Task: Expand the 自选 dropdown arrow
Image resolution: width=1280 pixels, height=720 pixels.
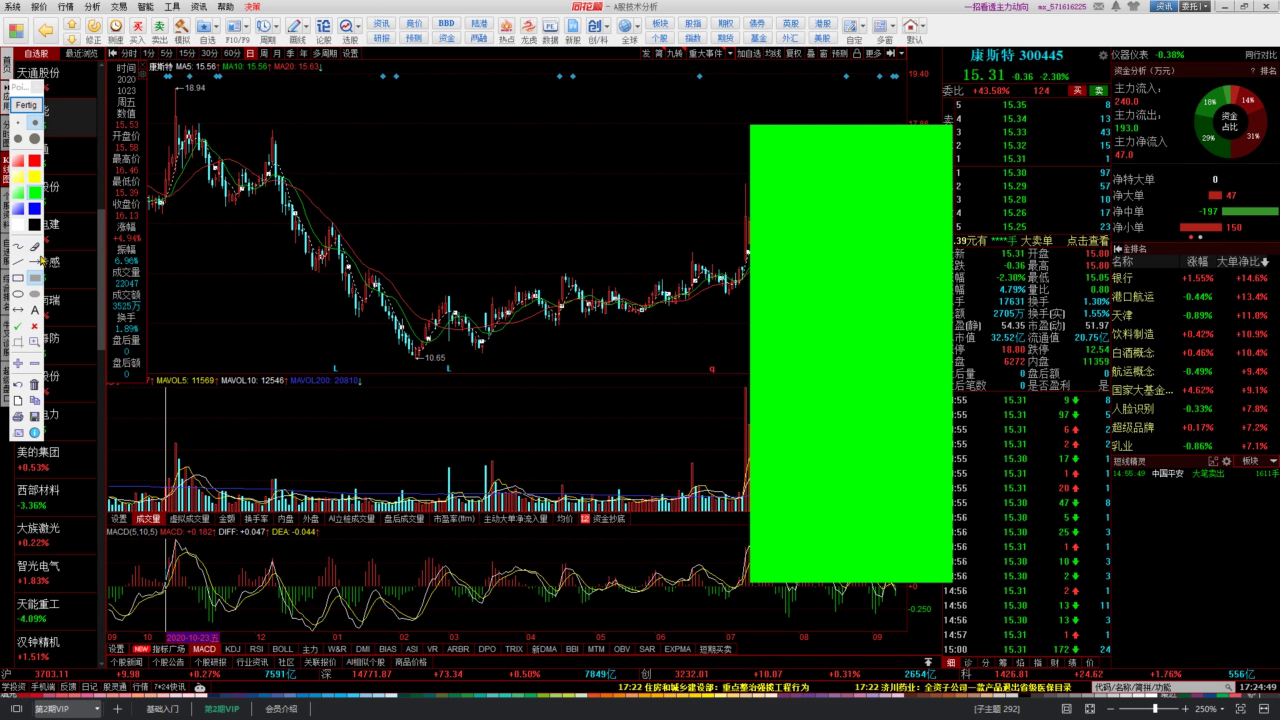Action: pyautogui.click(x=217, y=25)
